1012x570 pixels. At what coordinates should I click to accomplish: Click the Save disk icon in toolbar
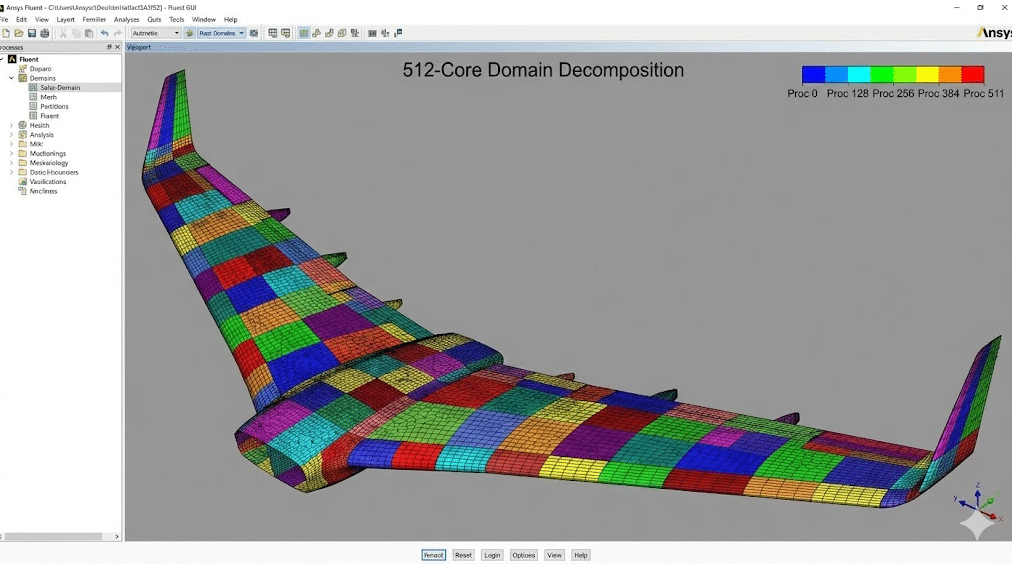32,33
